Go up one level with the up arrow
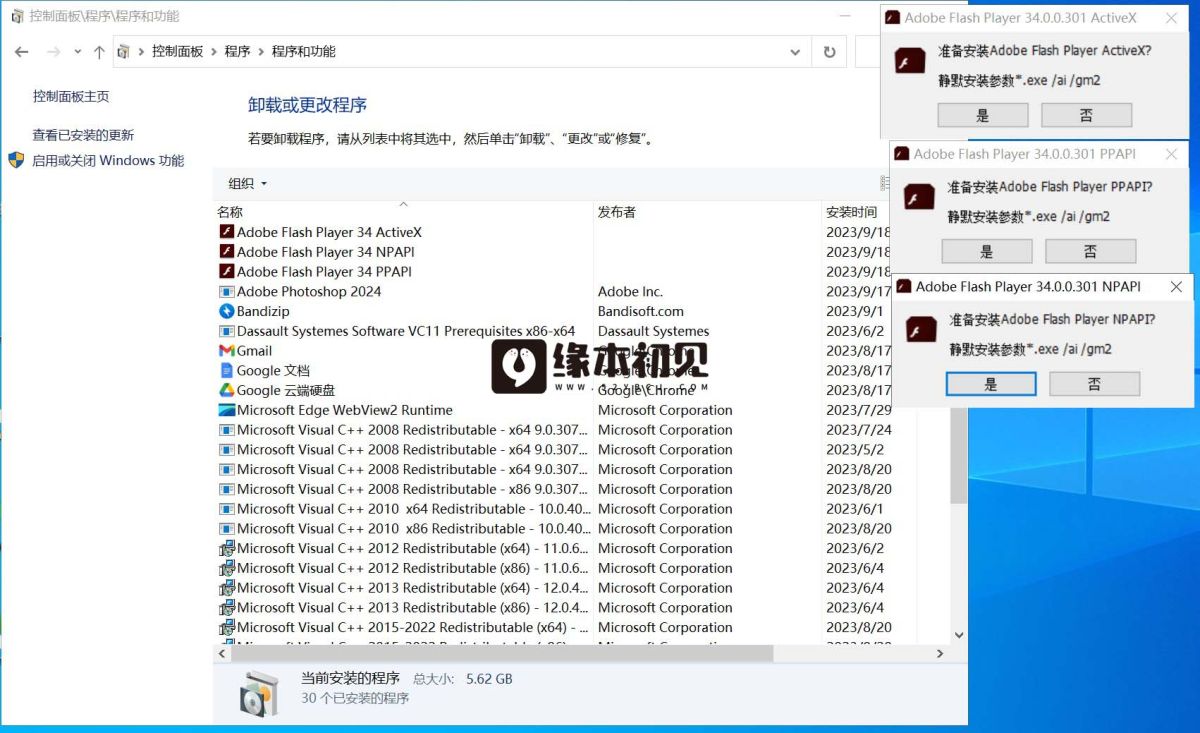The image size is (1200, 733). pos(99,52)
